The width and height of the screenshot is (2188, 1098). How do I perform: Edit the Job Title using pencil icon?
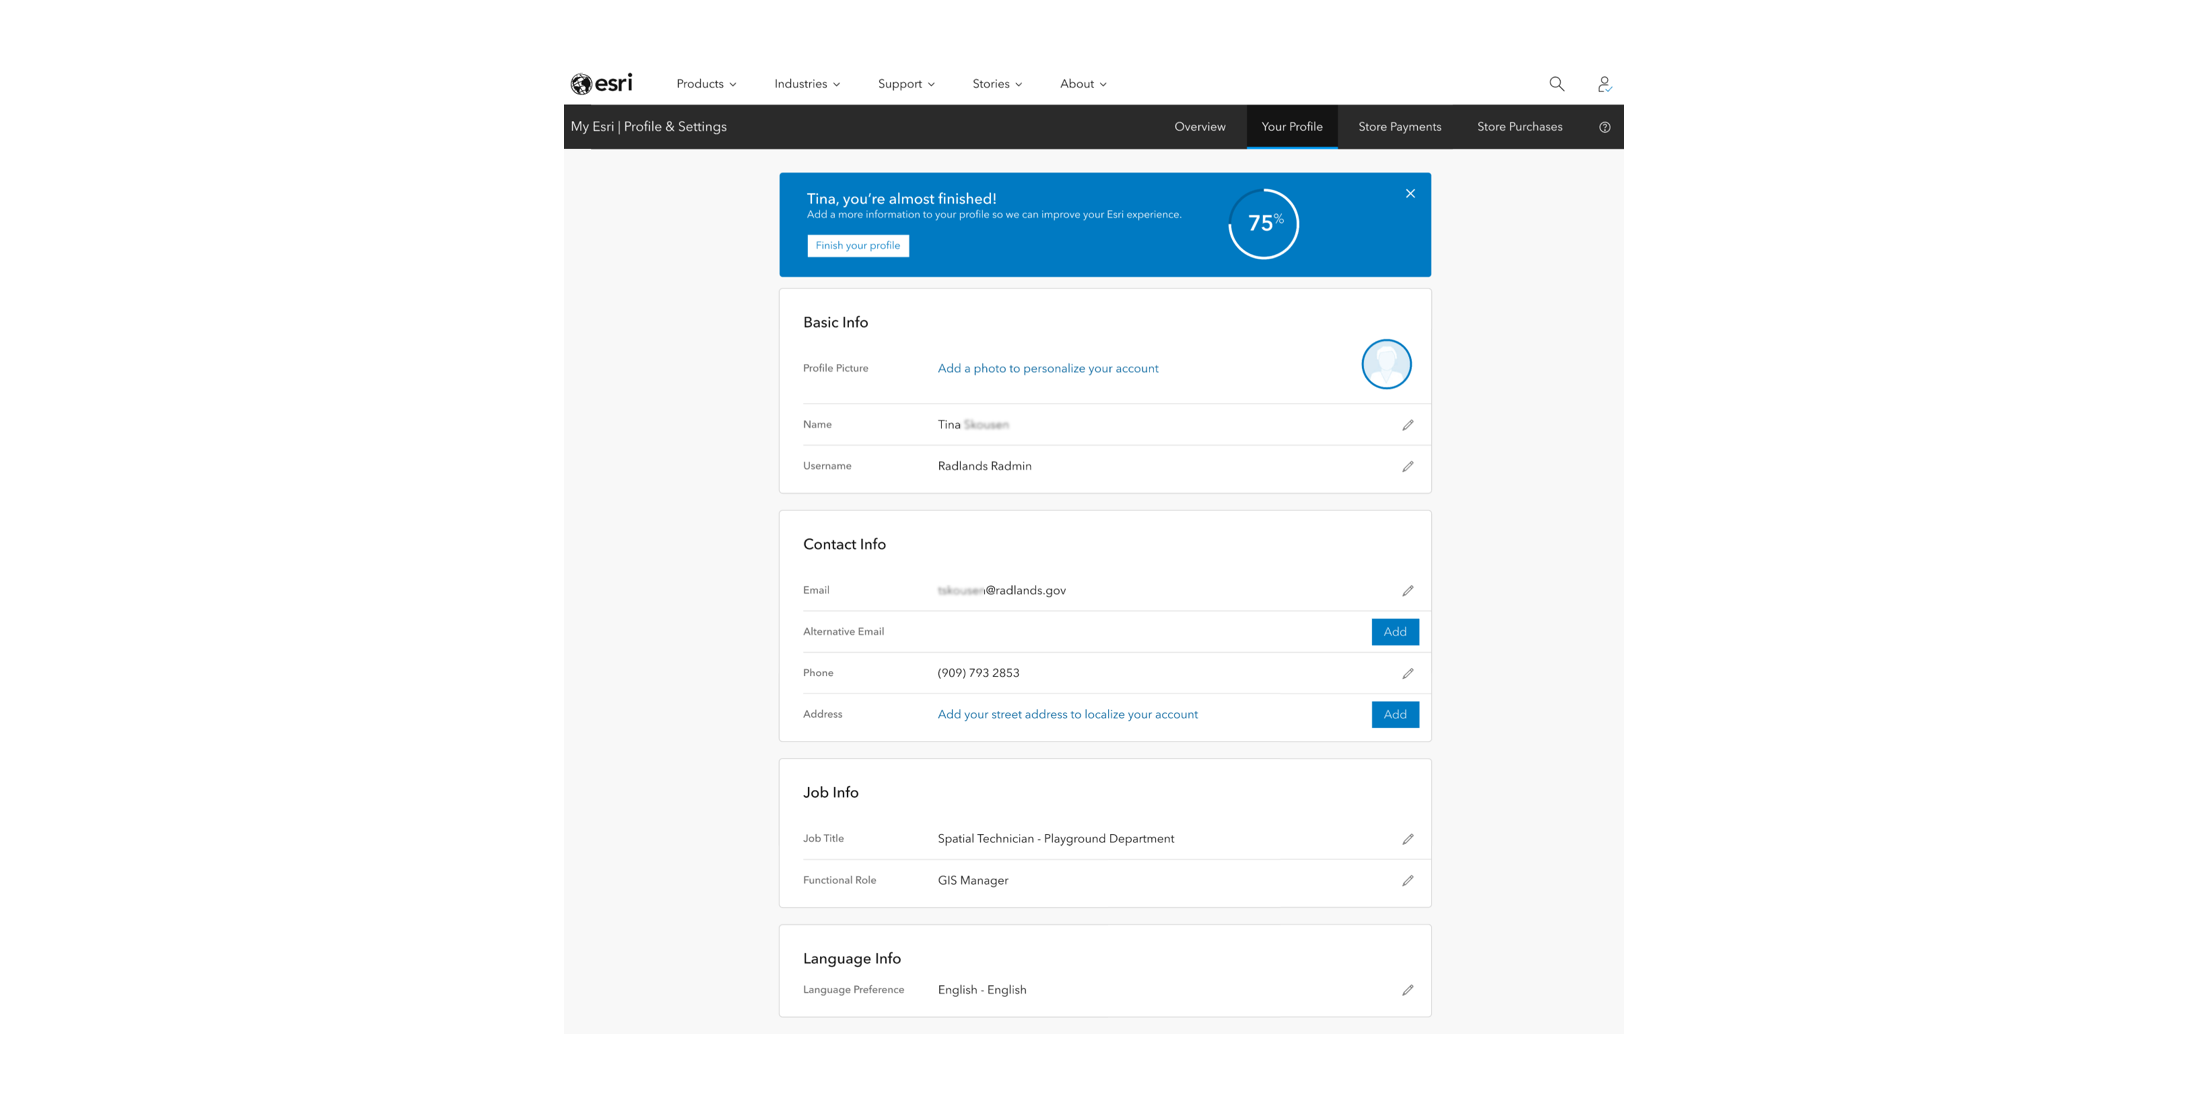click(x=1408, y=839)
